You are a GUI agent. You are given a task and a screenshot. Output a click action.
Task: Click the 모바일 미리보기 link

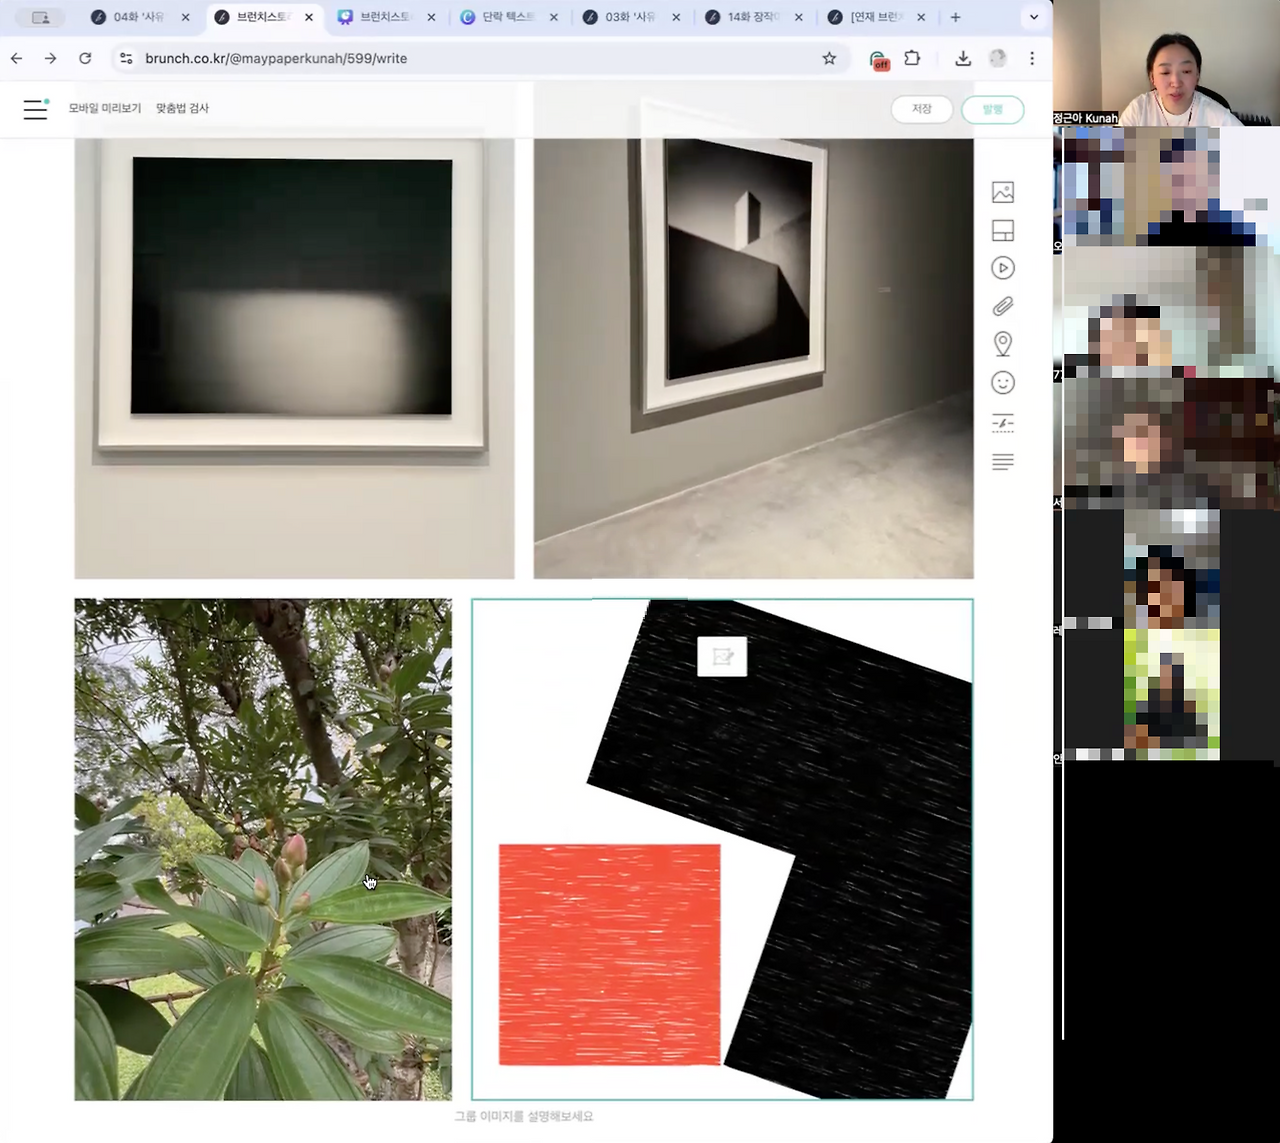point(105,108)
